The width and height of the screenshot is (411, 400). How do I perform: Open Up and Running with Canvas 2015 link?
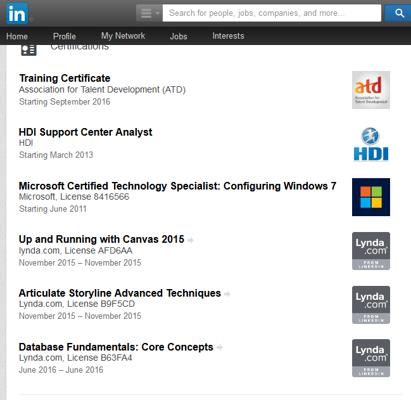click(x=101, y=239)
